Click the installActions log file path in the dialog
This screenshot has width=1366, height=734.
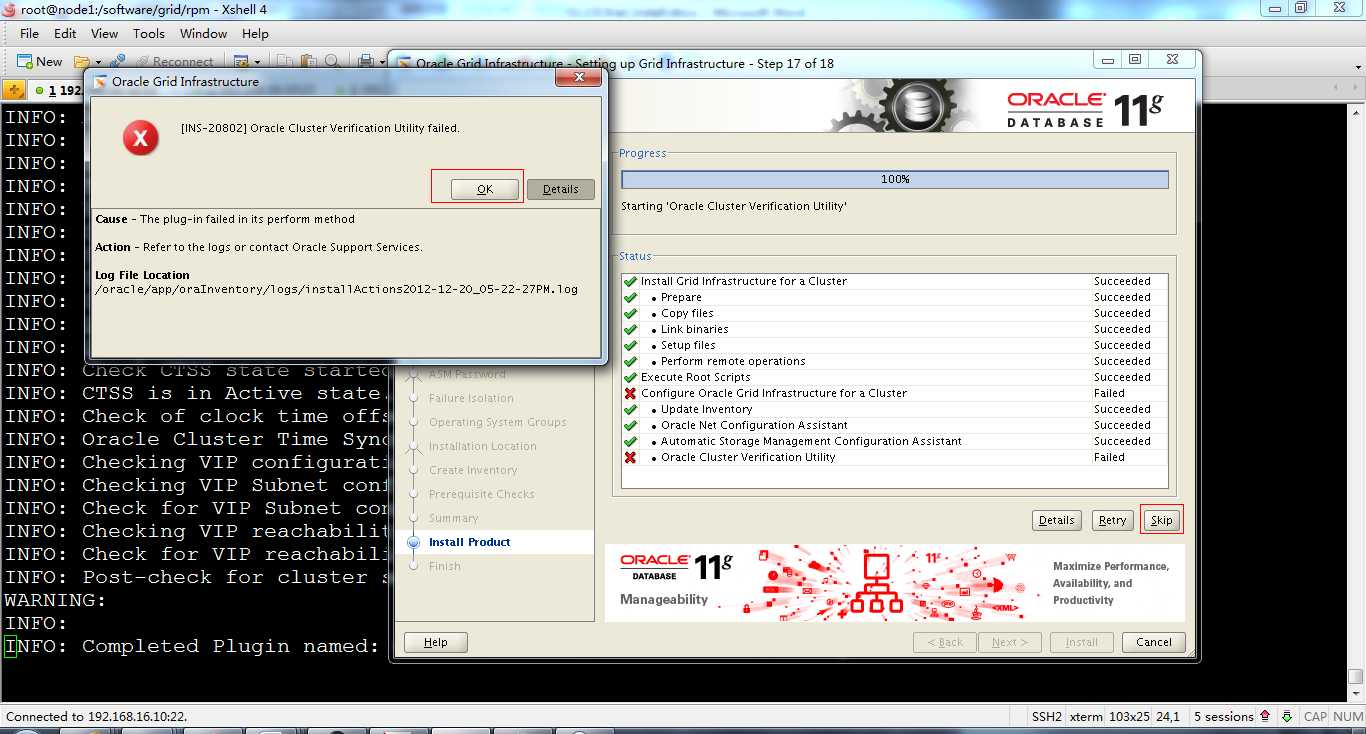coord(337,290)
